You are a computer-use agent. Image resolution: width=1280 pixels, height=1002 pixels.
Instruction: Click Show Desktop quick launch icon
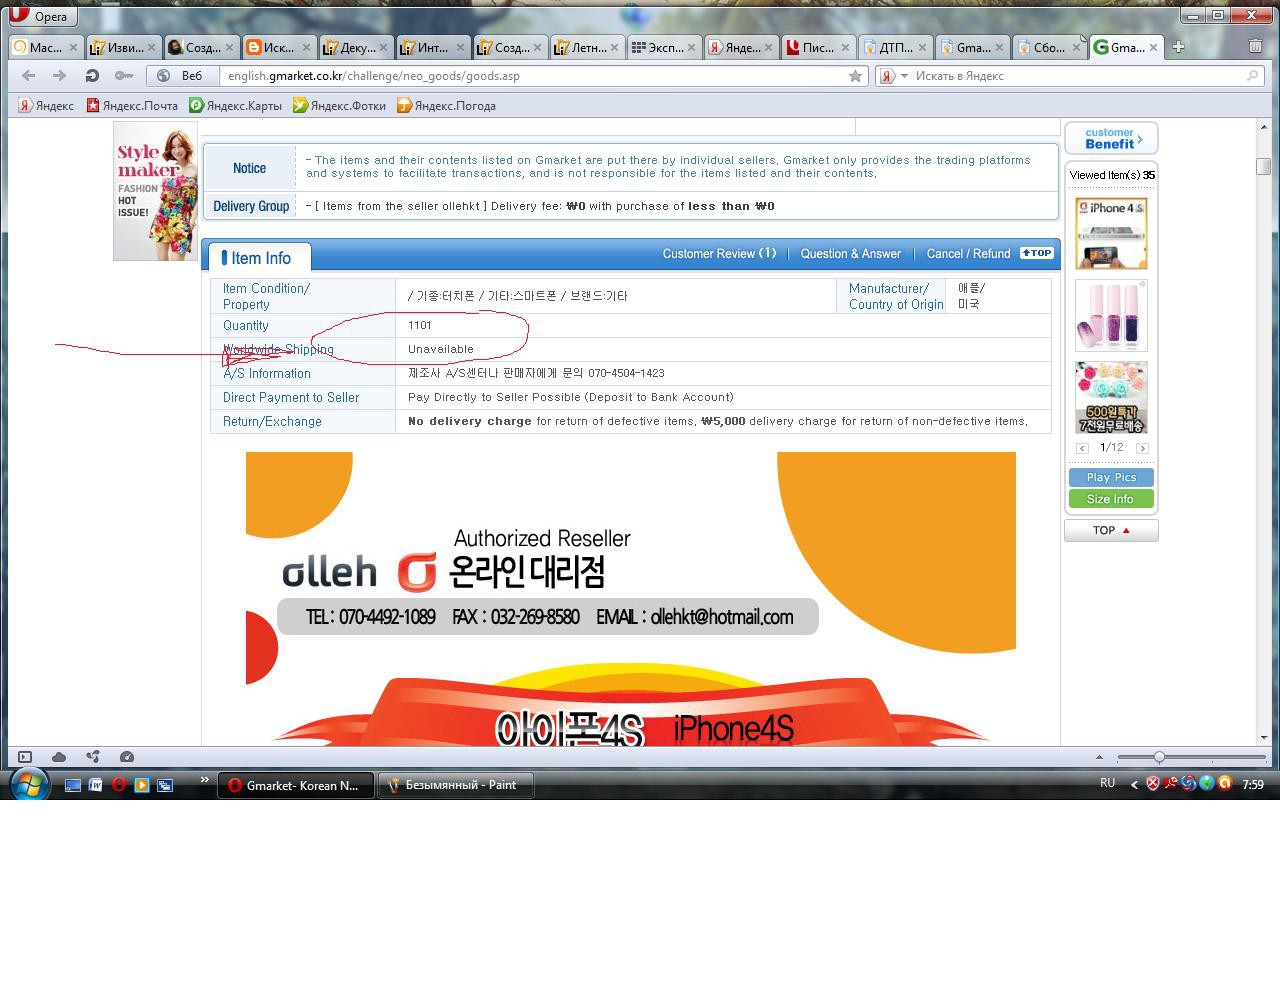click(73, 785)
